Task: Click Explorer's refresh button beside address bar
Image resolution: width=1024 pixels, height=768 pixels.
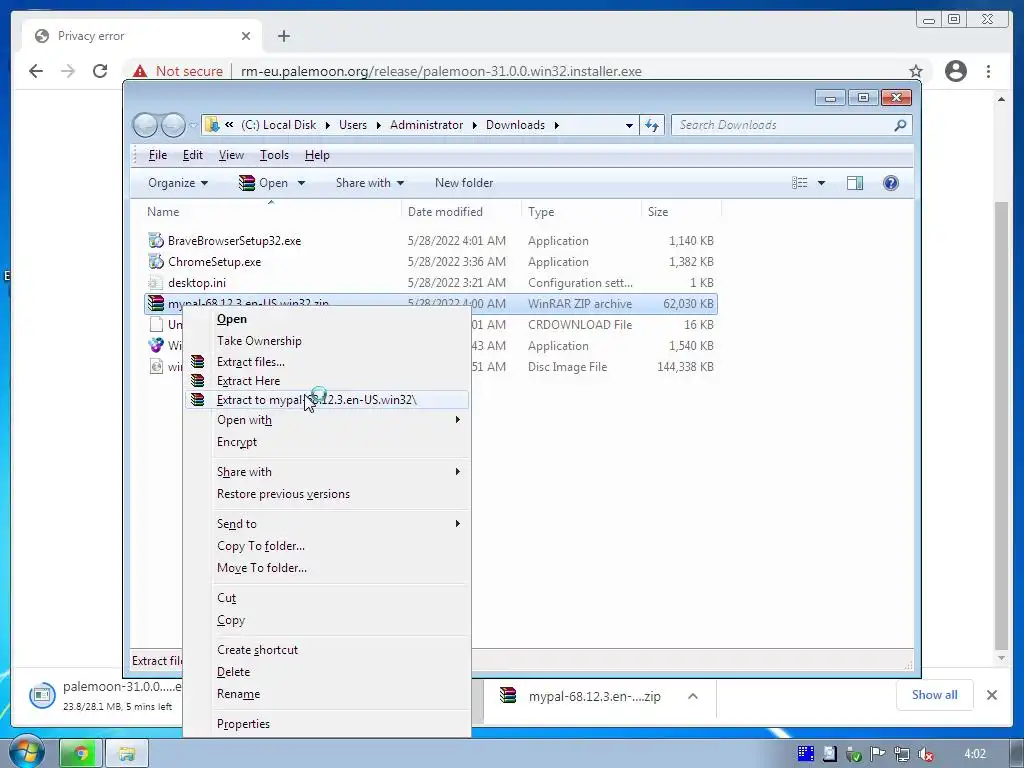Action: coord(652,125)
